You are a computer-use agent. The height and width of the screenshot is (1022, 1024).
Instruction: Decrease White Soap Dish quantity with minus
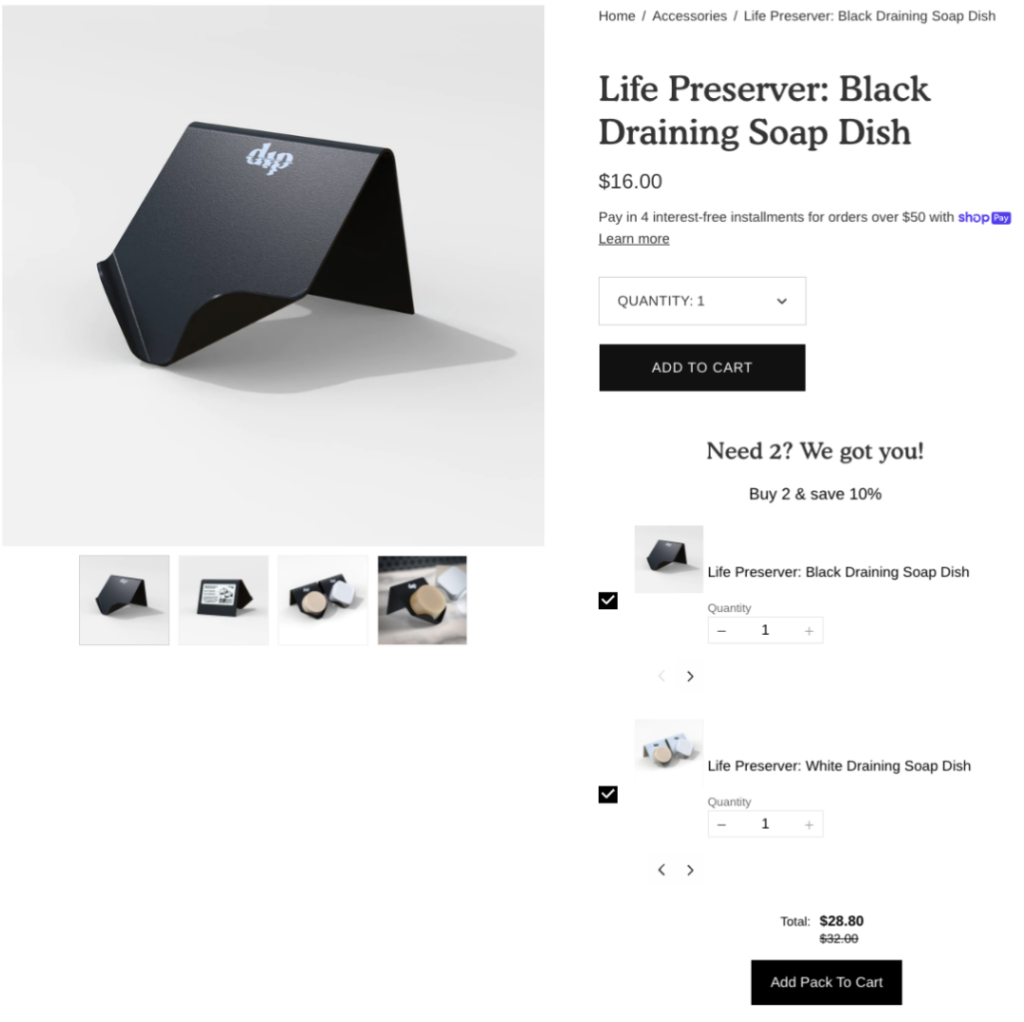click(722, 825)
